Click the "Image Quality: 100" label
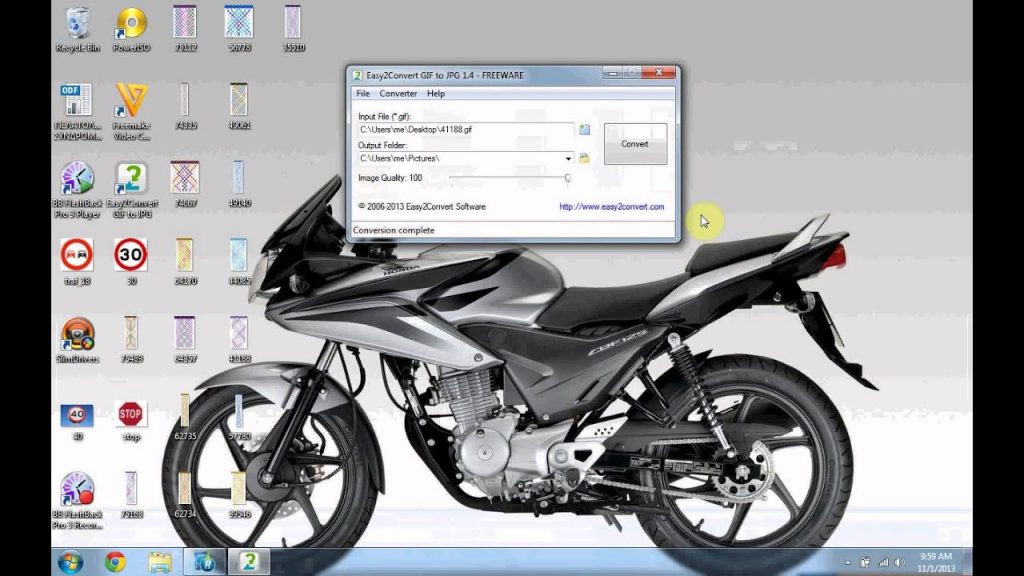 [390, 178]
